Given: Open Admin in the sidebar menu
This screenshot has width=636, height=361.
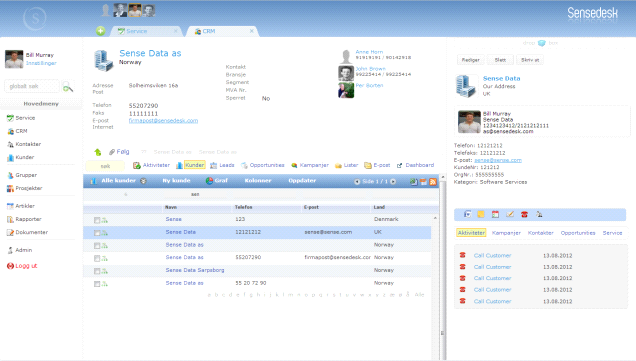Looking at the screenshot, I should [24, 250].
